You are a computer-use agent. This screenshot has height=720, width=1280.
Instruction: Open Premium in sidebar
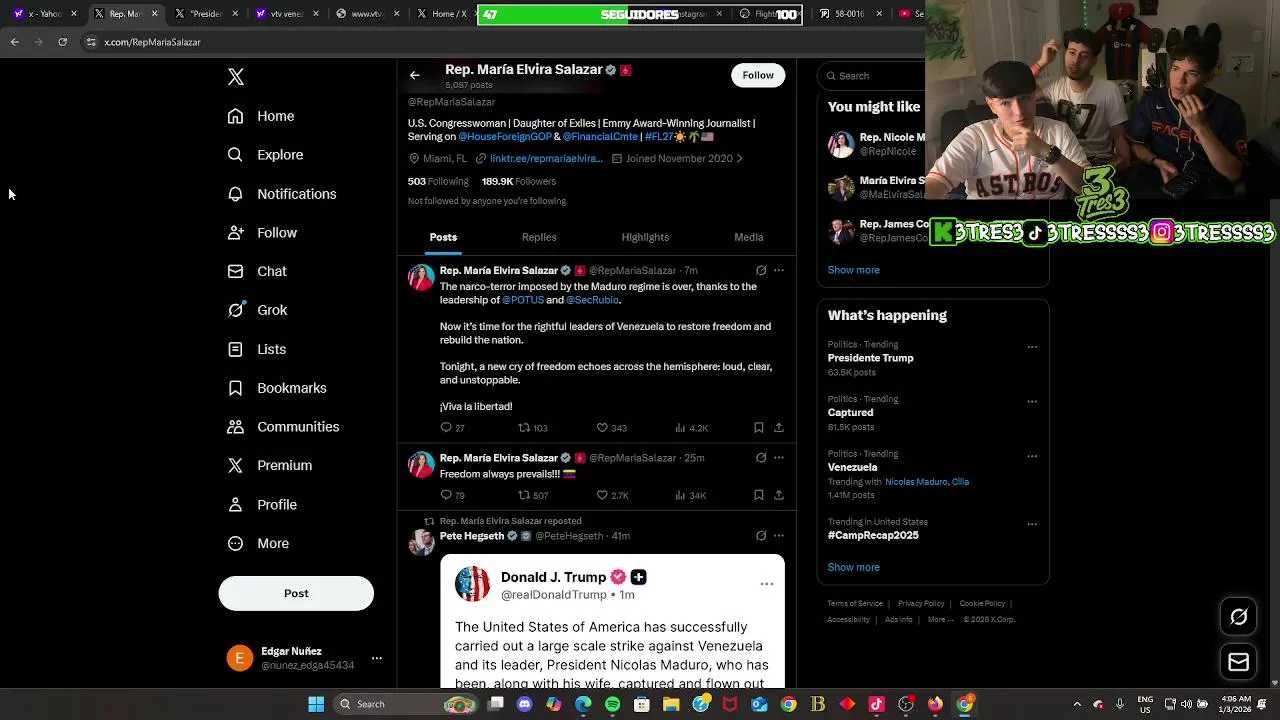click(x=270, y=465)
